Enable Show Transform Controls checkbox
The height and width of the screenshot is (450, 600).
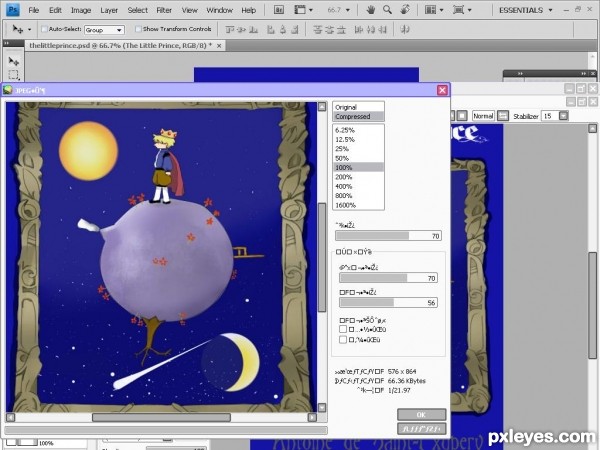coord(138,29)
